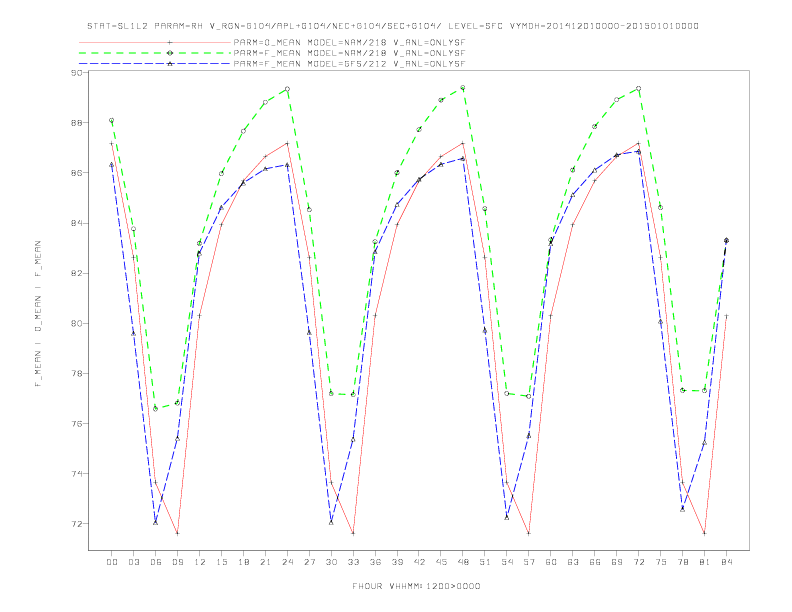Click x-axis tick label 84

coord(726,562)
